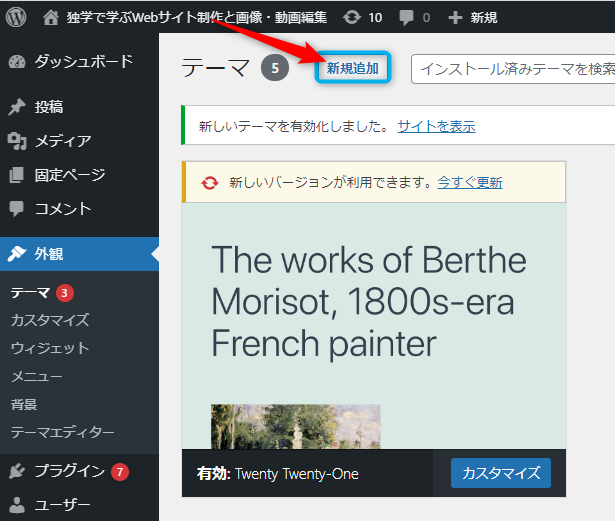Viewport: 615px width, 521px height.
Task: Click the 今すぐ更新 link
Action: click(470, 182)
